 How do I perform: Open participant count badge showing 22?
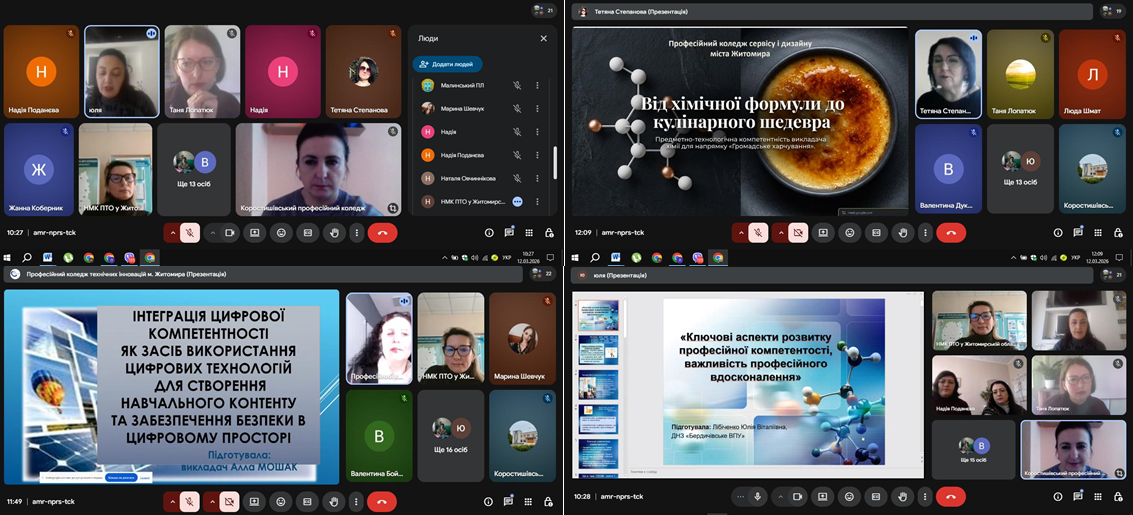pos(543,273)
